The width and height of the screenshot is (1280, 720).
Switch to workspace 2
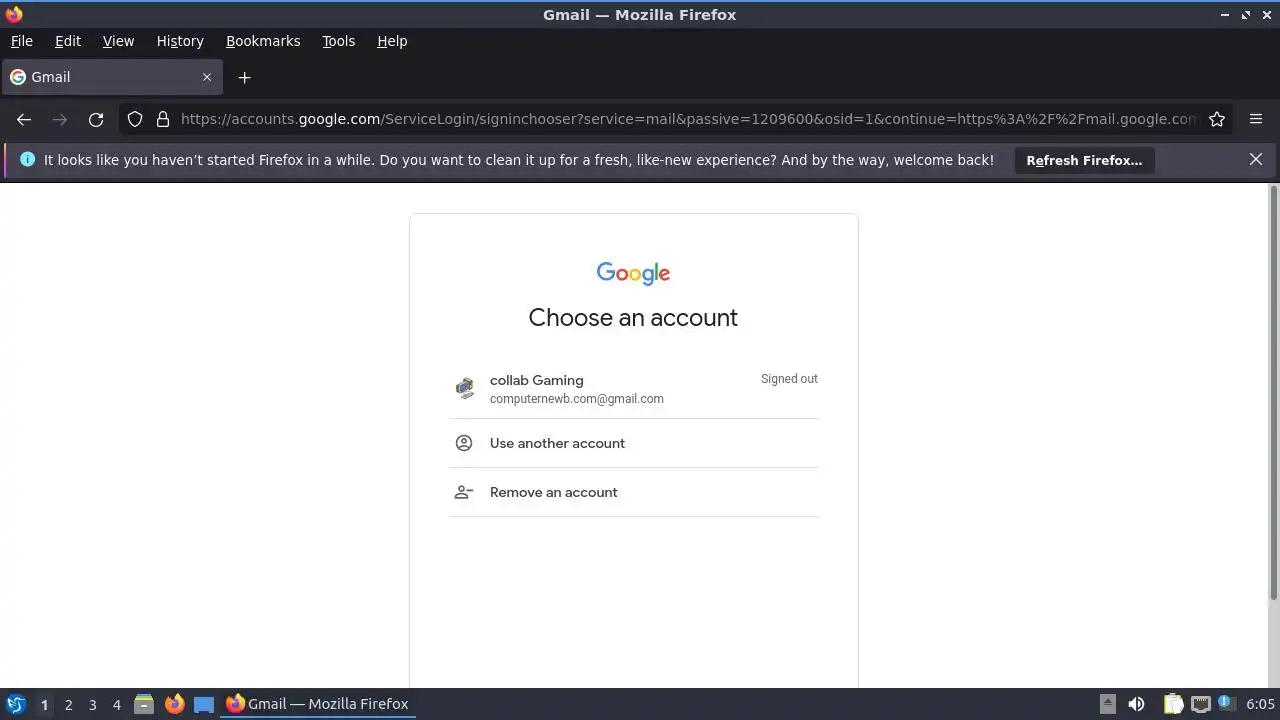click(x=68, y=704)
